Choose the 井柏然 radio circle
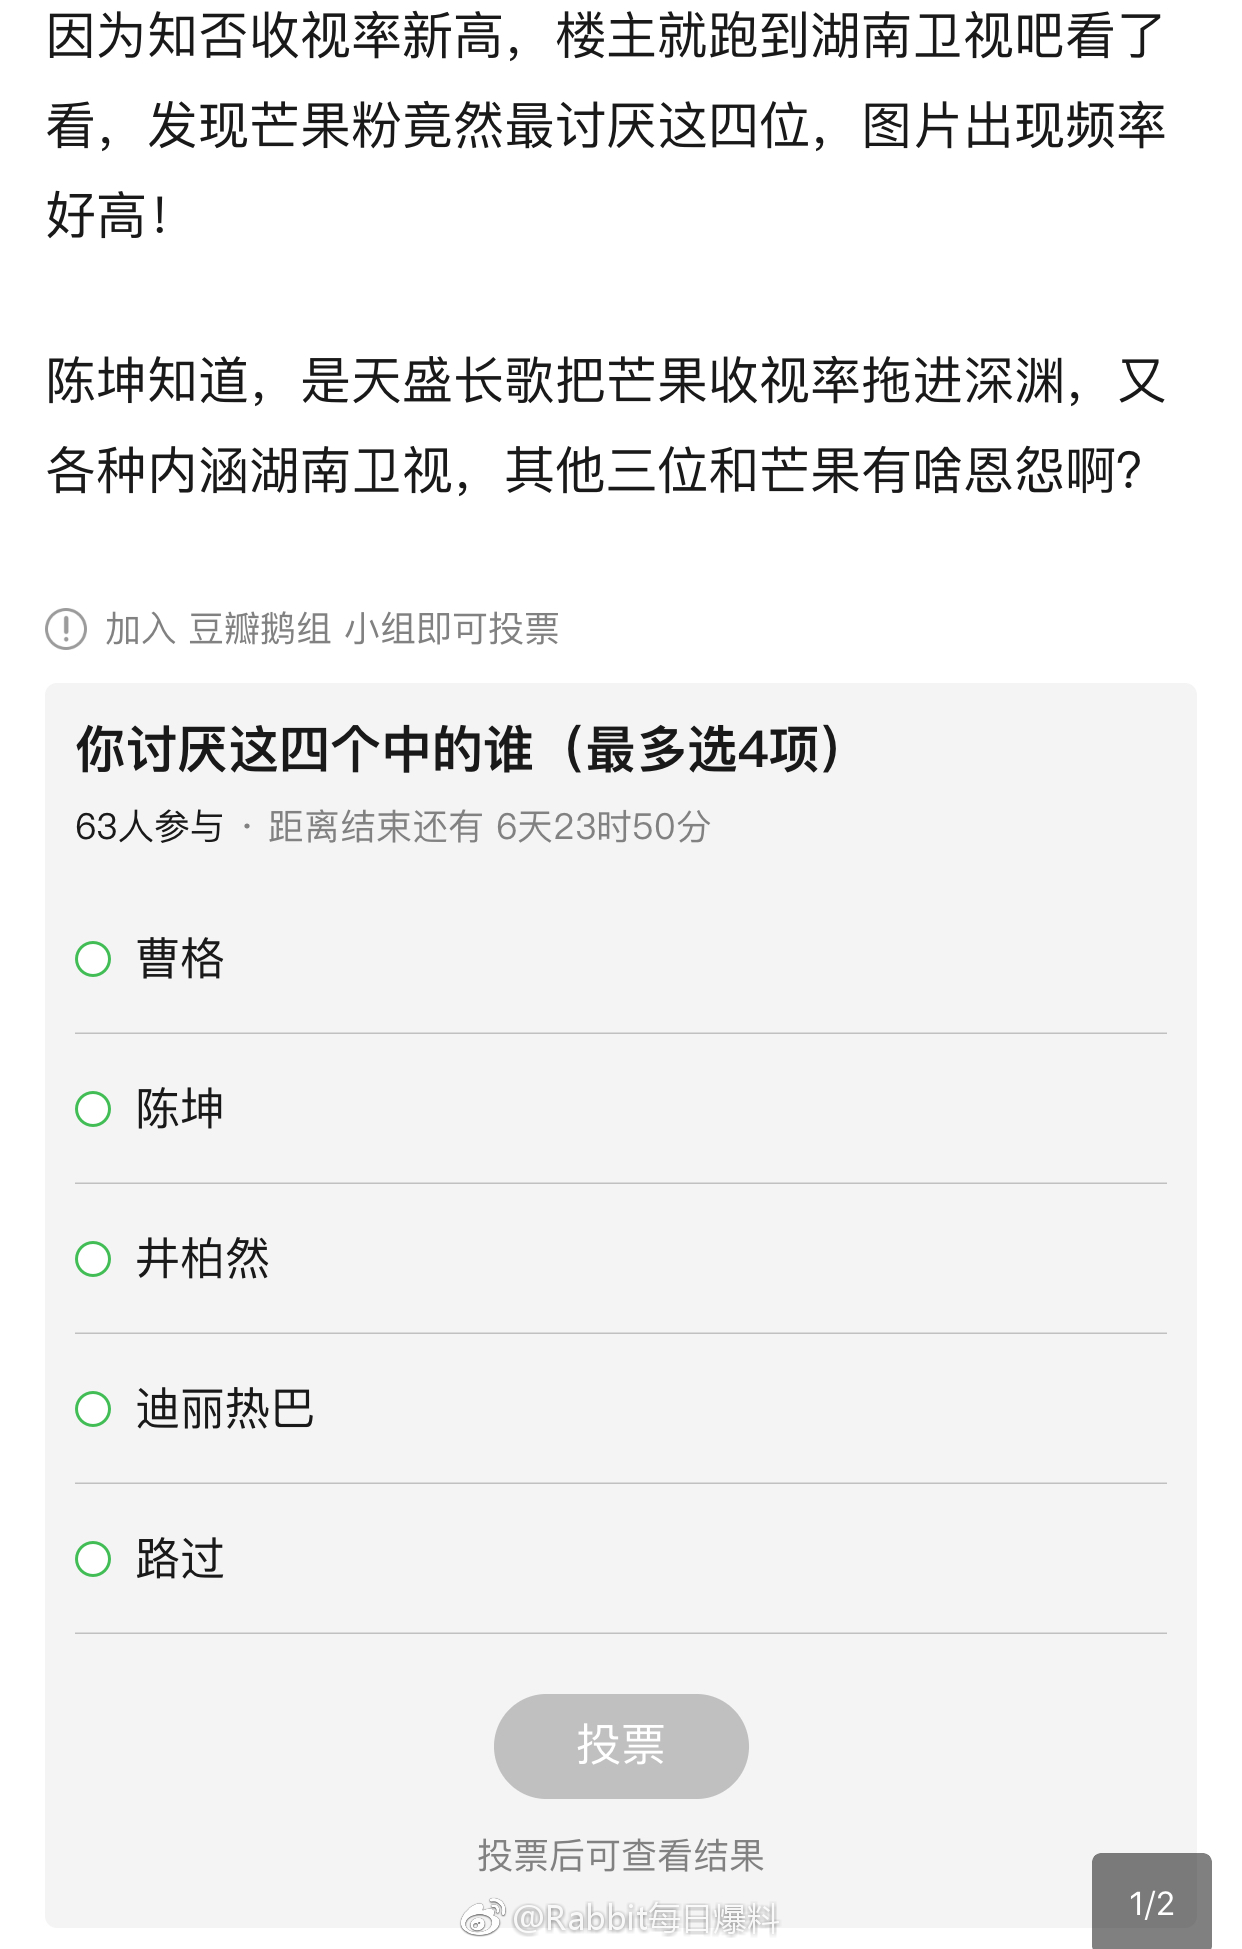The width and height of the screenshot is (1242, 1949). (93, 1259)
